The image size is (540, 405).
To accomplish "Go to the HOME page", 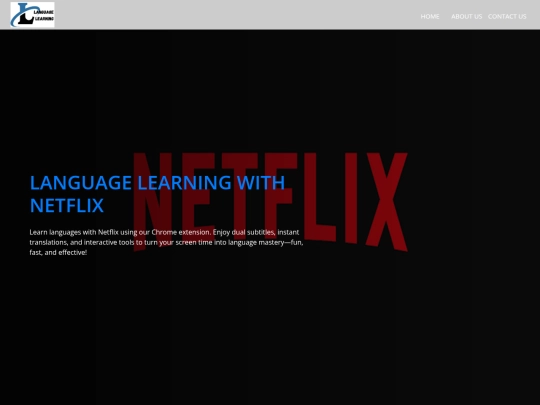I will click(430, 17).
